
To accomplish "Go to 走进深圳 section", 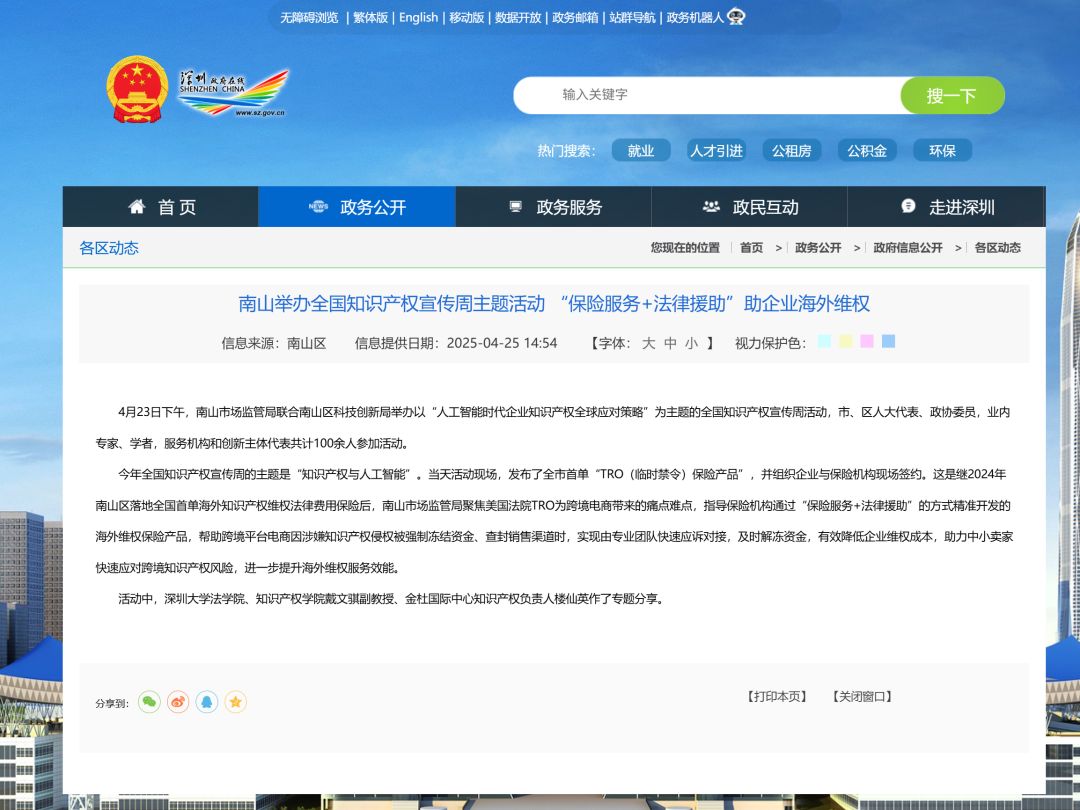I will click(x=946, y=207).
